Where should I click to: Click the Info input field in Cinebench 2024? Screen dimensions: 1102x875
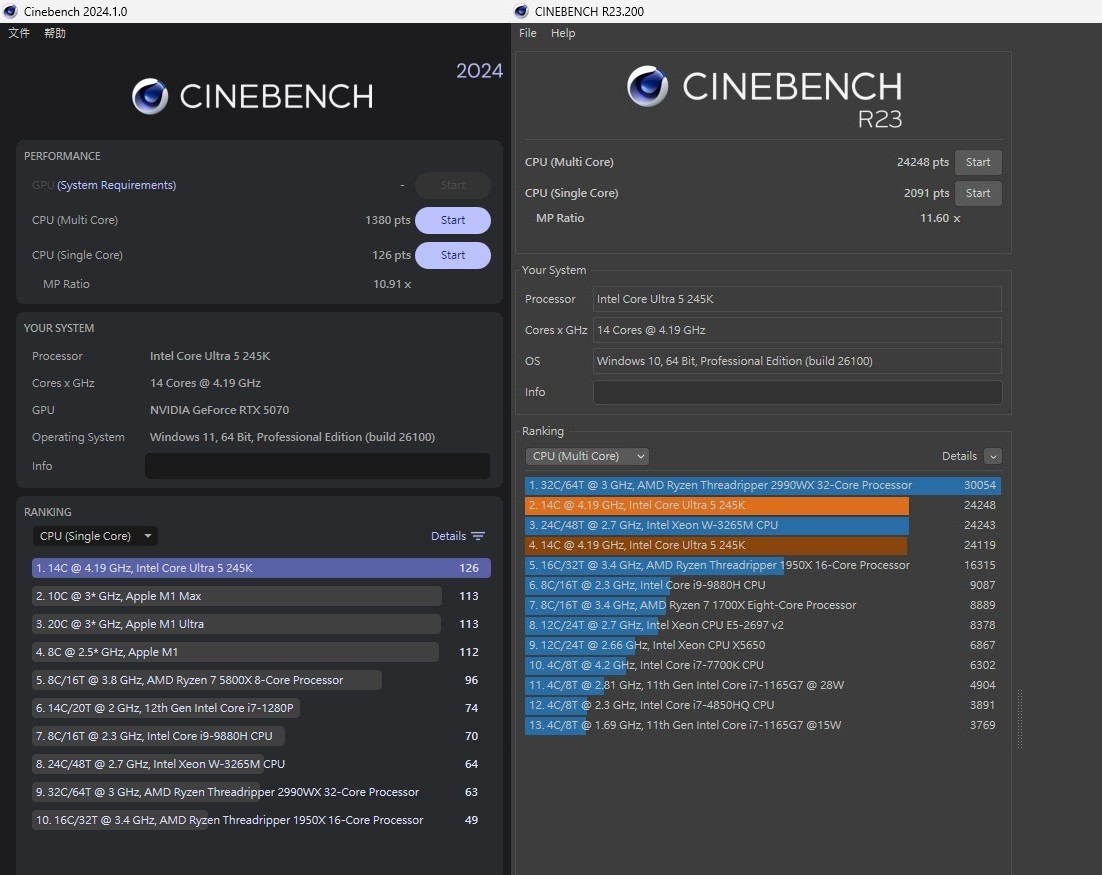tap(317, 466)
